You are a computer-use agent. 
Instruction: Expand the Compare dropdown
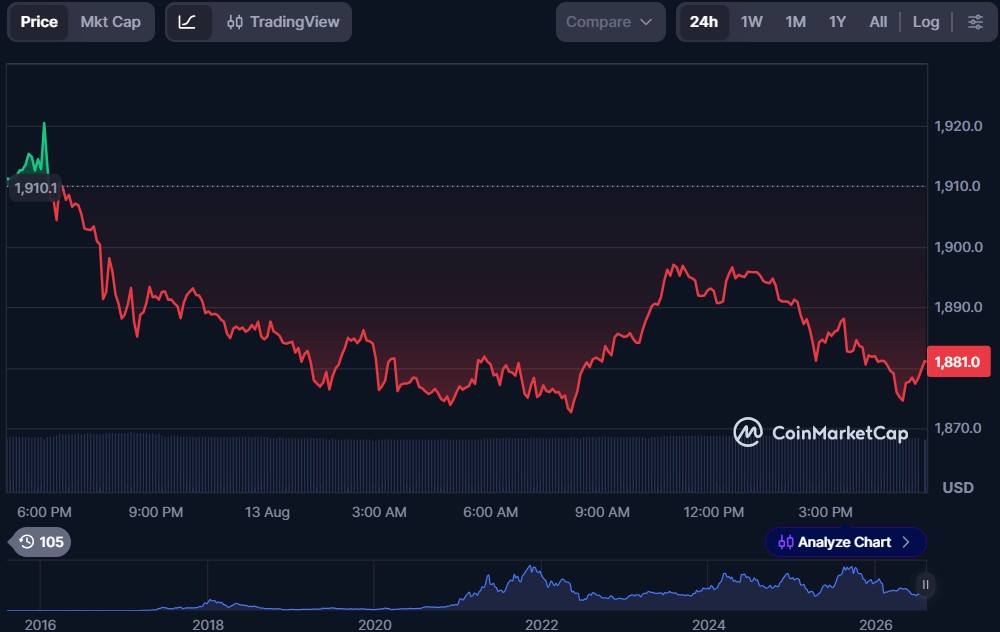[610, 22]
